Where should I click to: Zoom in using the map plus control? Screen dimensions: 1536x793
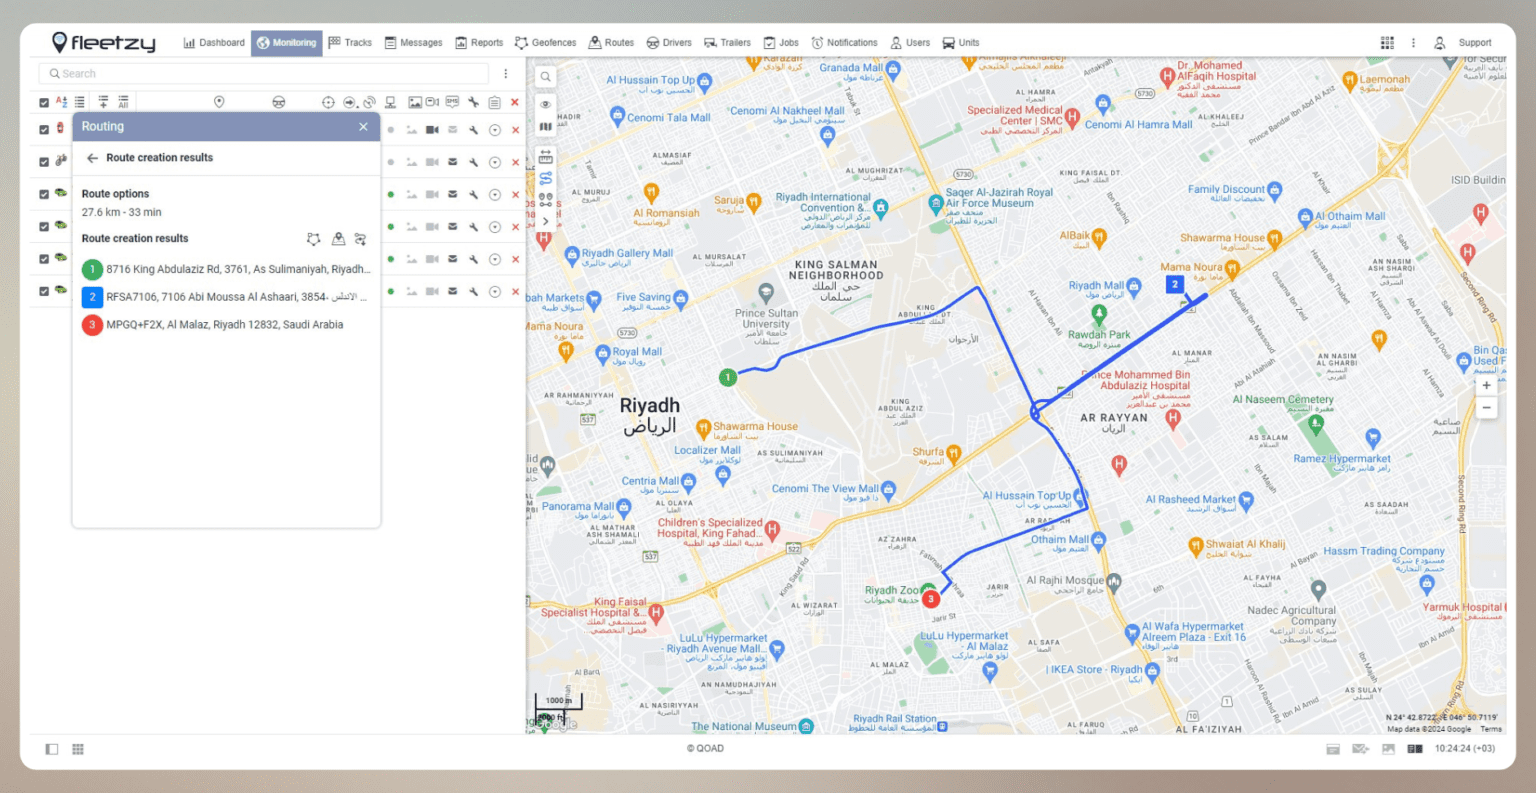(1487, 385)
